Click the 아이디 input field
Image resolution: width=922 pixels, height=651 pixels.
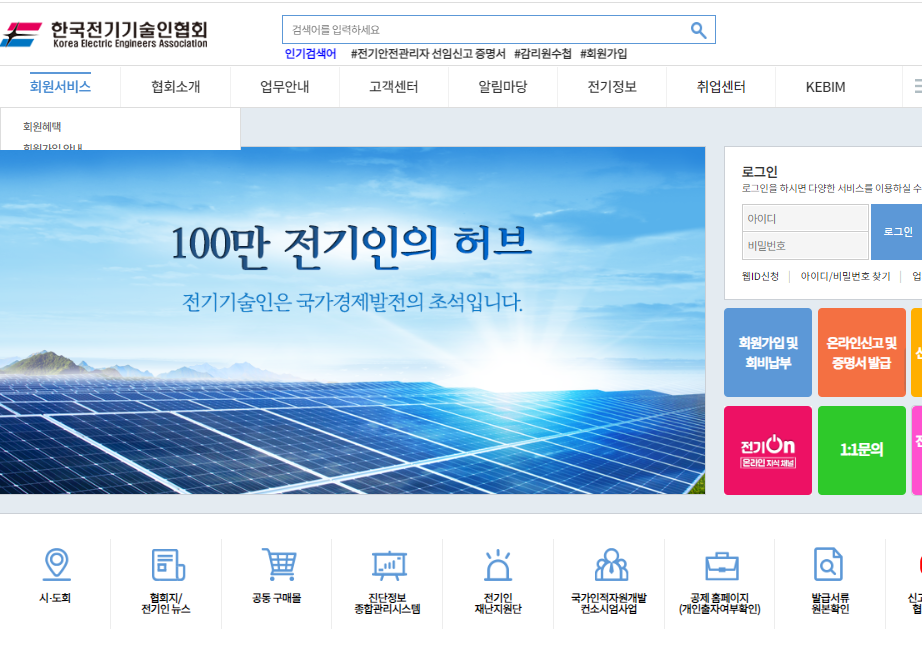click(805, 218)
